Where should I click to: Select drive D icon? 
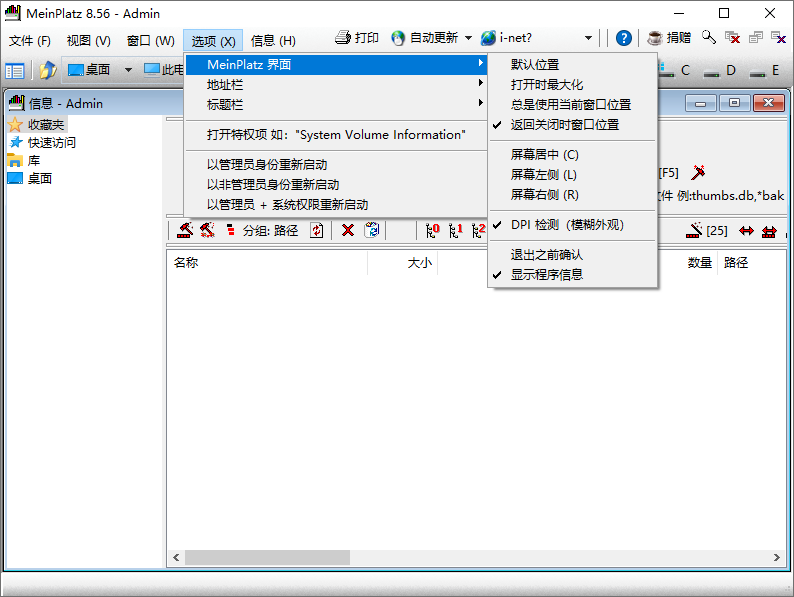click(711, 71)
